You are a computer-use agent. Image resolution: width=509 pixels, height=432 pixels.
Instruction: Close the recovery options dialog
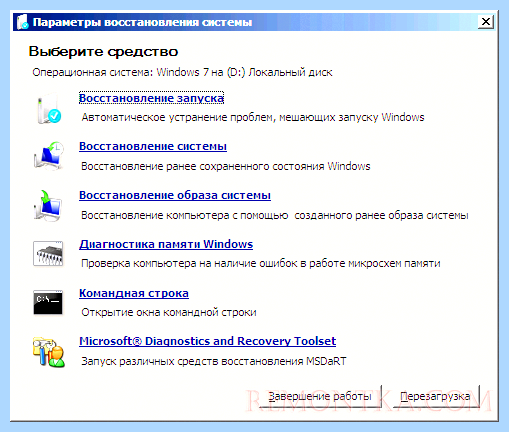point(486,22)
